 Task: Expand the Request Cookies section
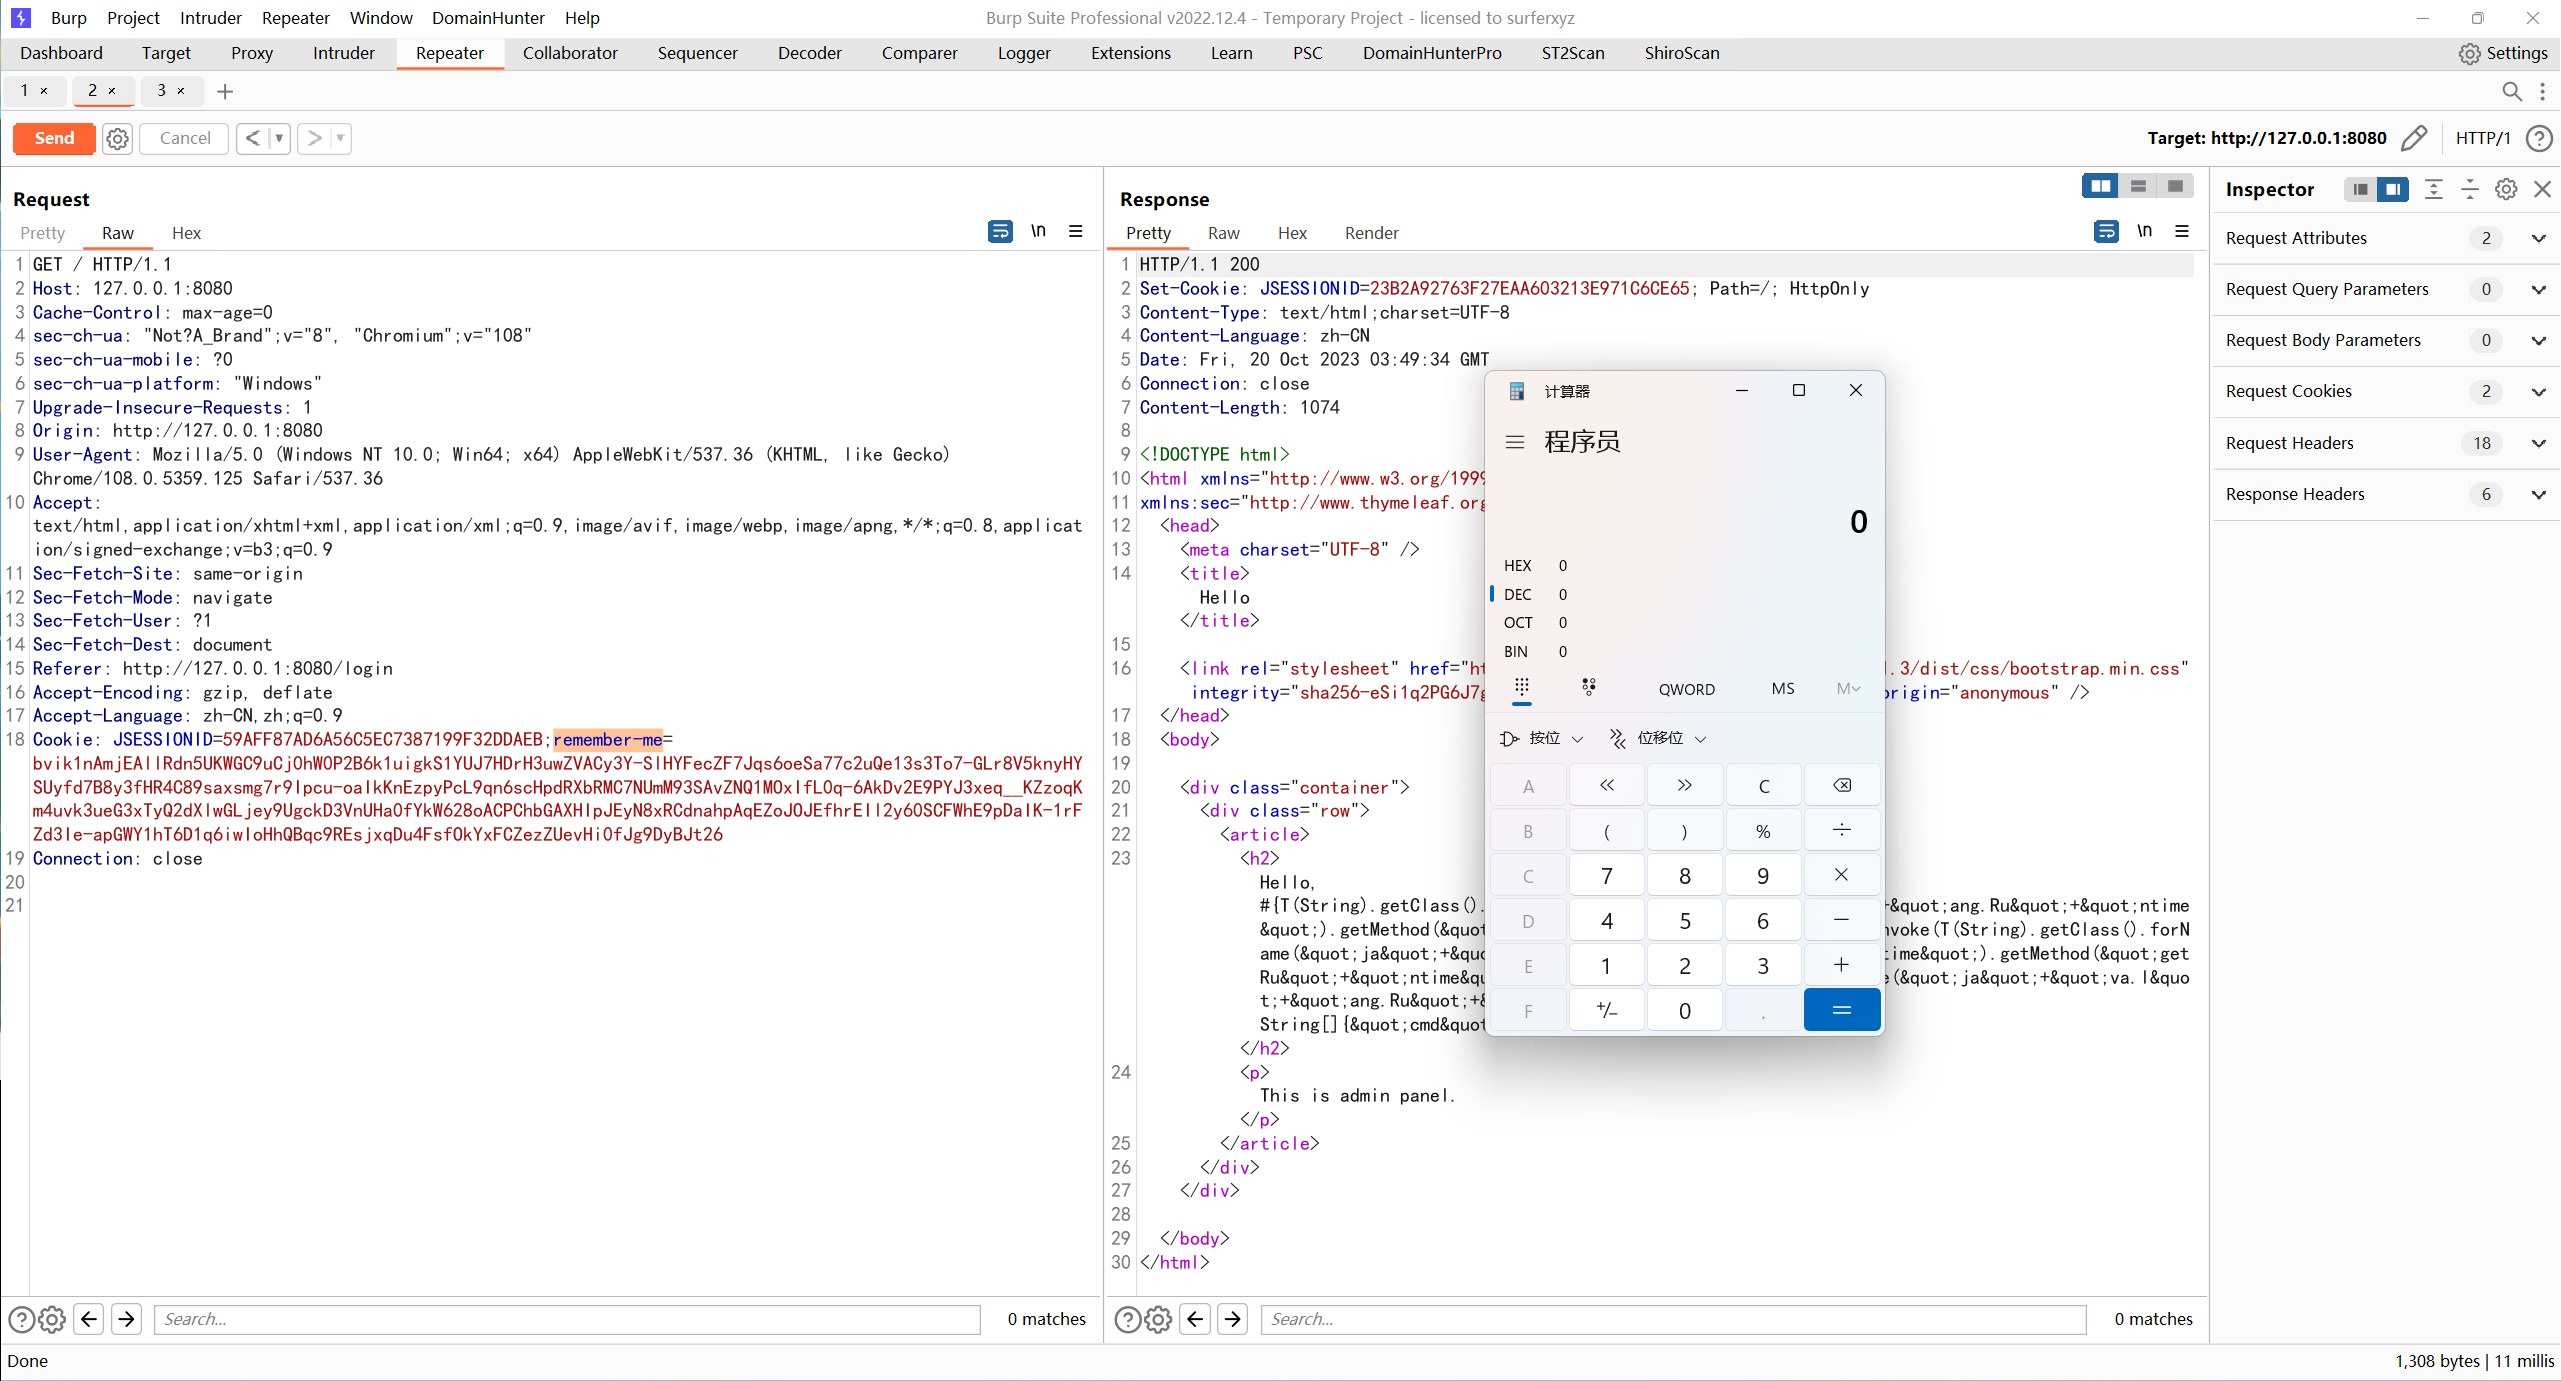pos(2538,392)
